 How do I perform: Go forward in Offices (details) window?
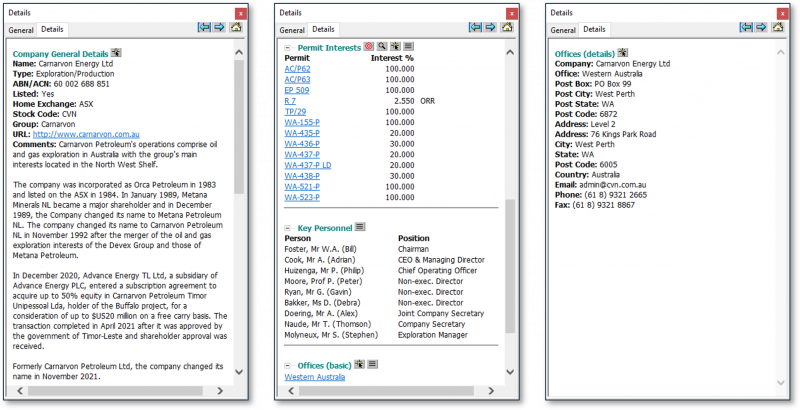click(761, 27)
